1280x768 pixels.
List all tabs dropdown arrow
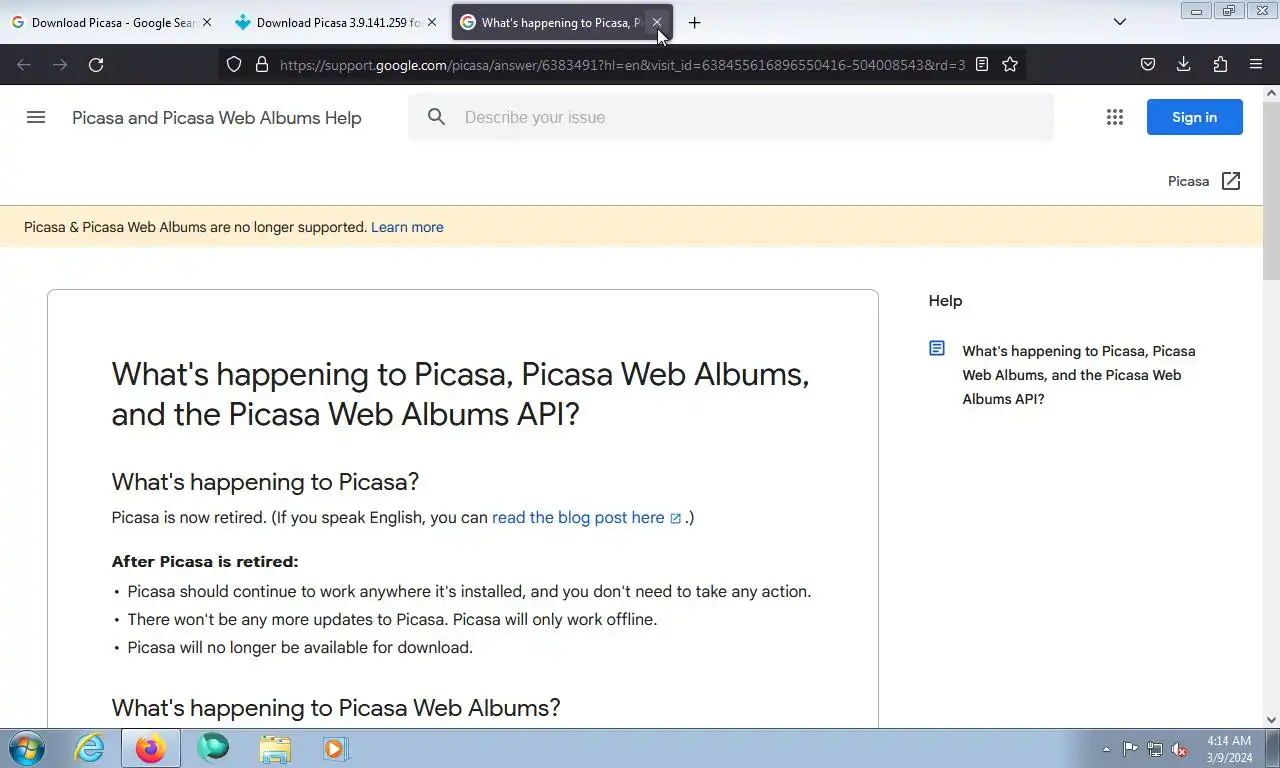(1120, 22)
